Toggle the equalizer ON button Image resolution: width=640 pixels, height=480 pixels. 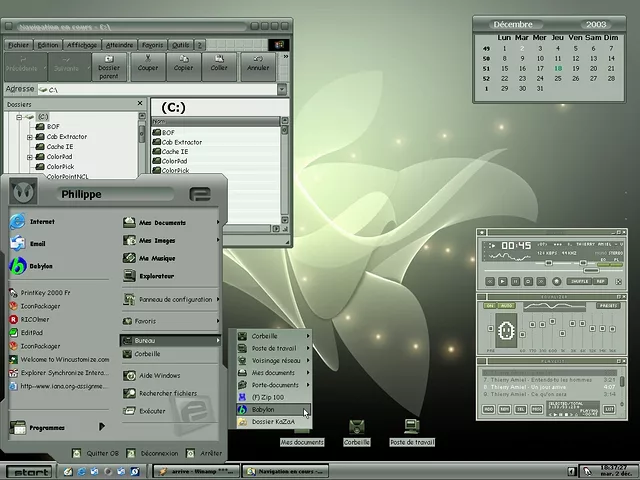tap(490, 305)
